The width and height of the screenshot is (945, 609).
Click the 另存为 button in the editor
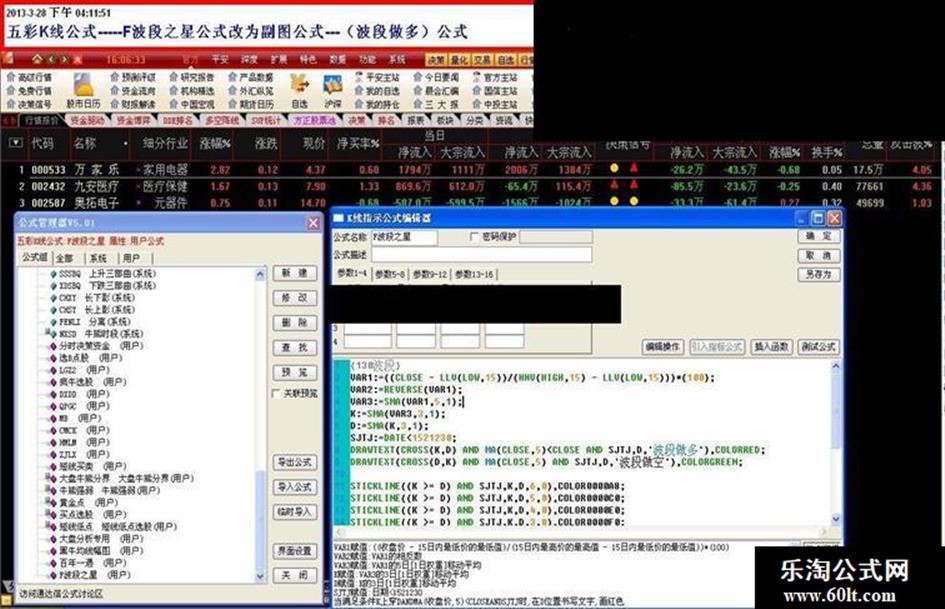[818, 274]
